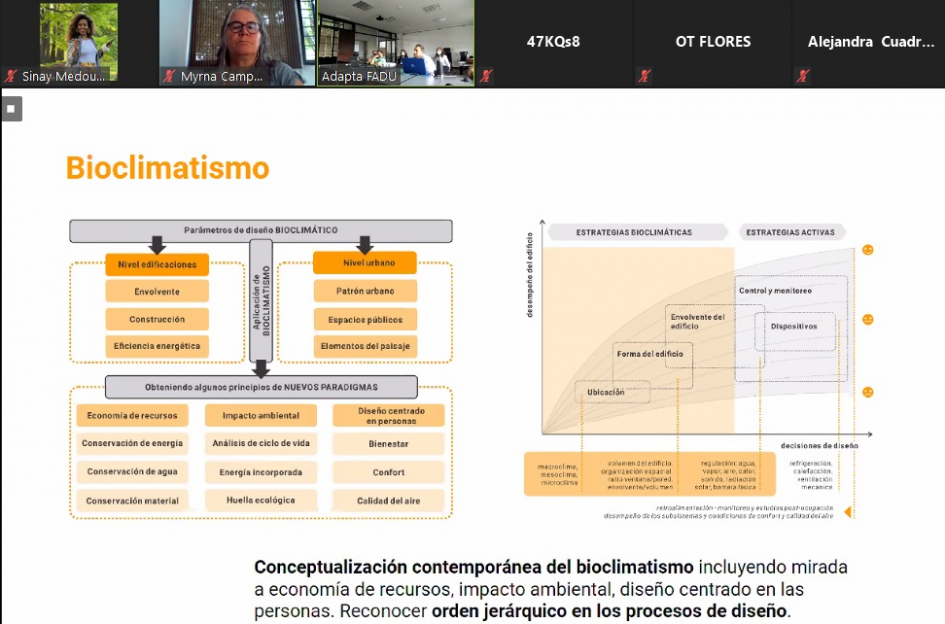Click the Elementos del paisaje box
Image resolution: width=945 pixels, height=624 pixels.
(x=365, y=346)
